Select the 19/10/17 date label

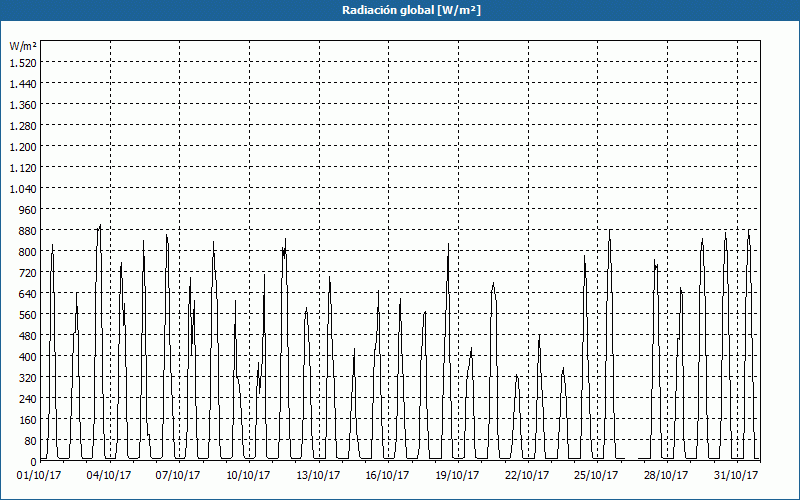[457, 476]
